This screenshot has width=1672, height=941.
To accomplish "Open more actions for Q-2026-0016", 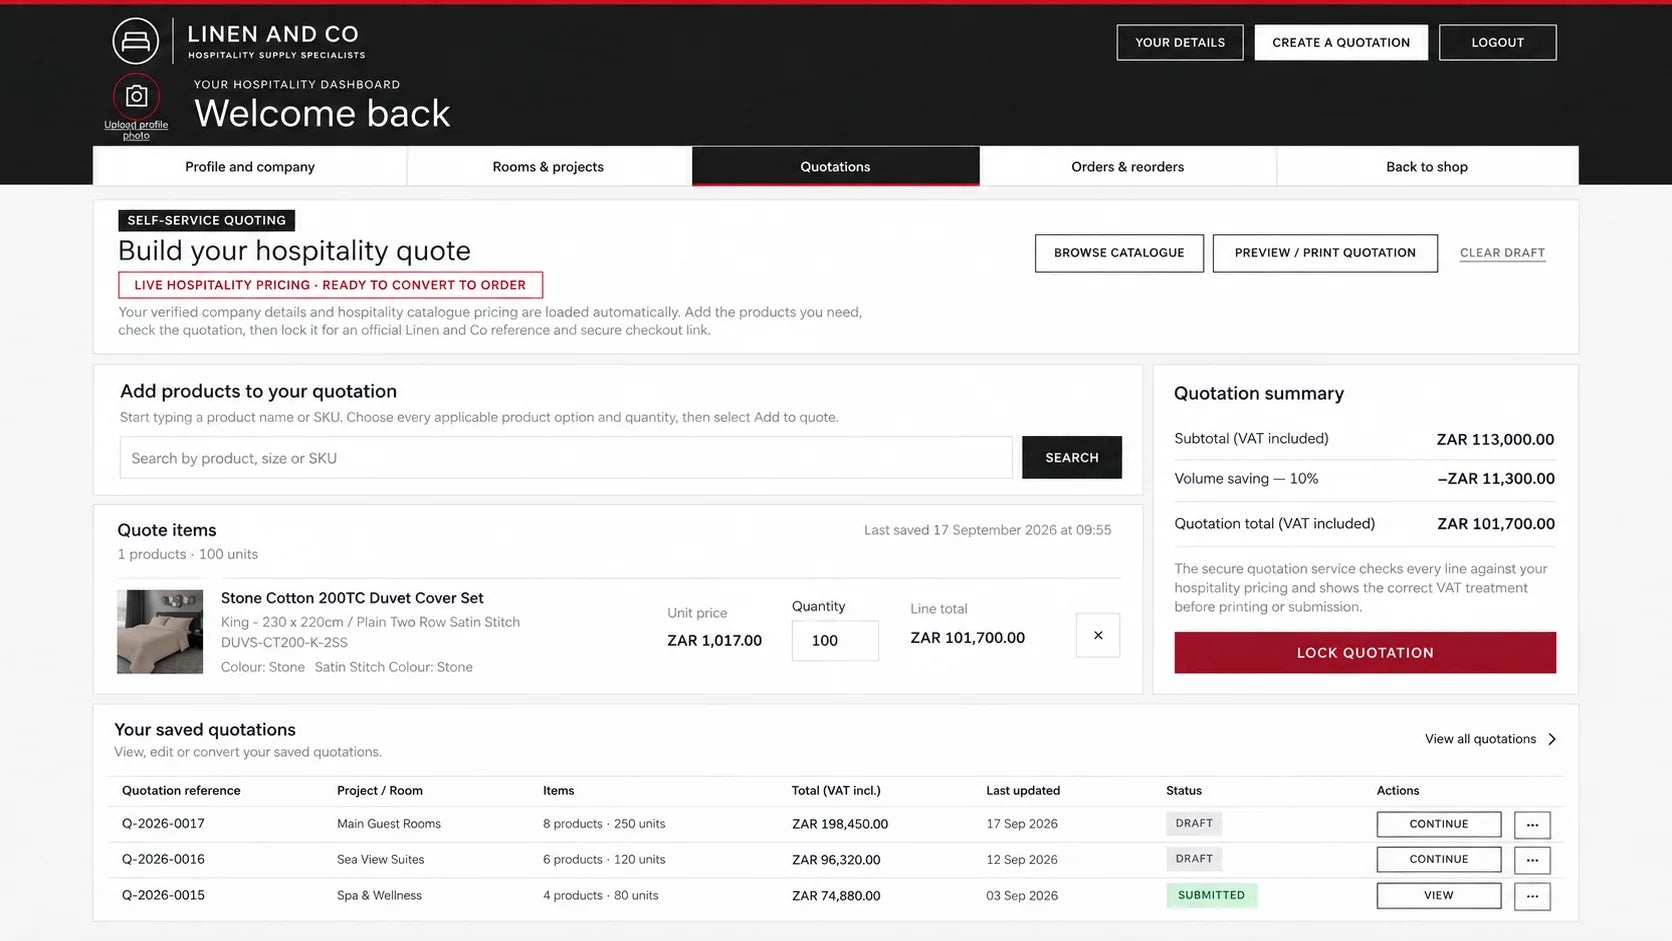I will point(1532,860).
